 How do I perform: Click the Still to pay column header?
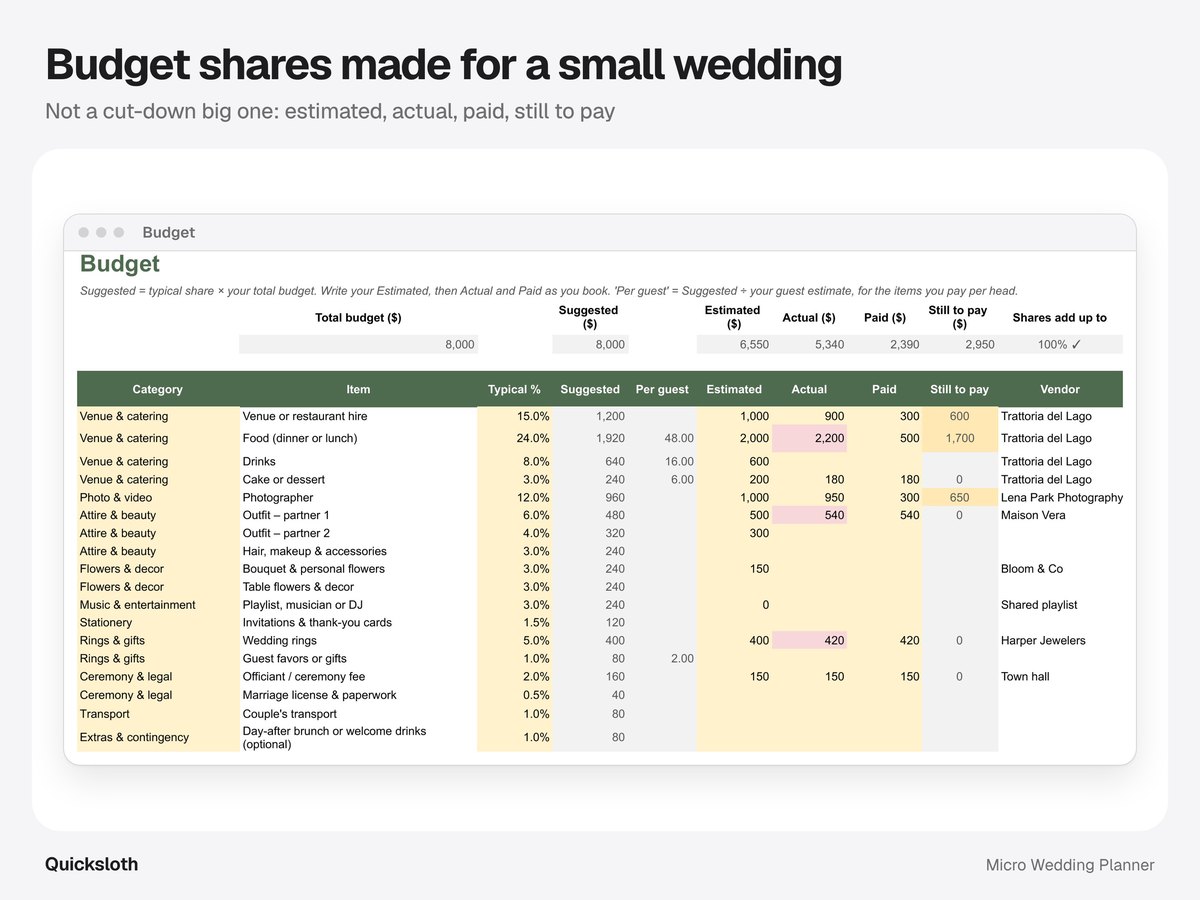(959, 389)
